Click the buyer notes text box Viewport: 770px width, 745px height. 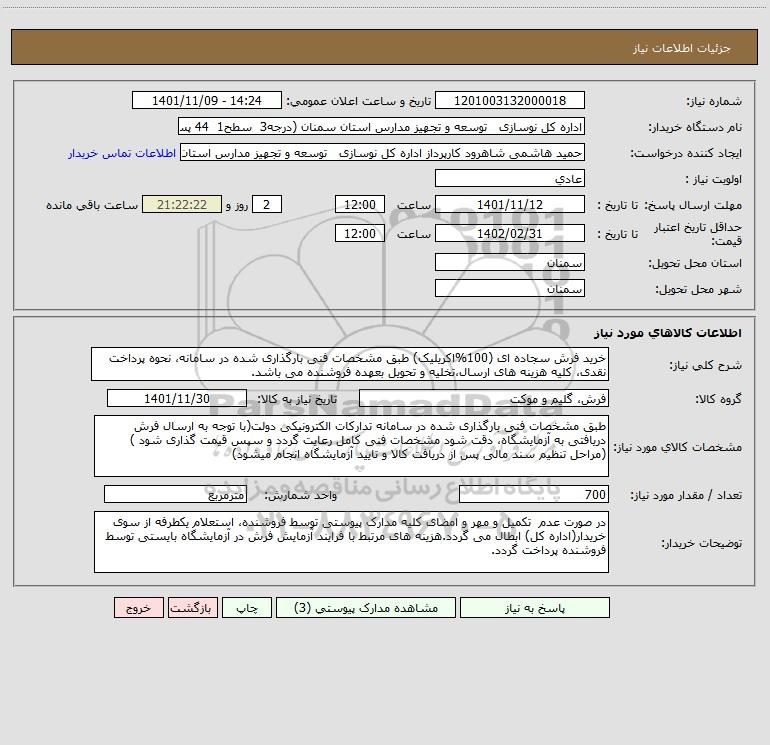coord(351,542)
